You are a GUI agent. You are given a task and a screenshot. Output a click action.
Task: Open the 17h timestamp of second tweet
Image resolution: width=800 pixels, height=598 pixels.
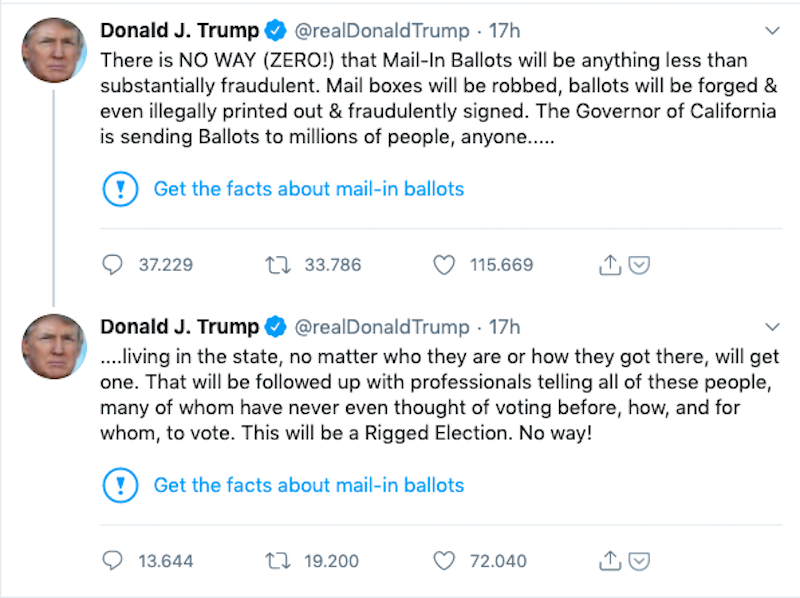point(506,327)
